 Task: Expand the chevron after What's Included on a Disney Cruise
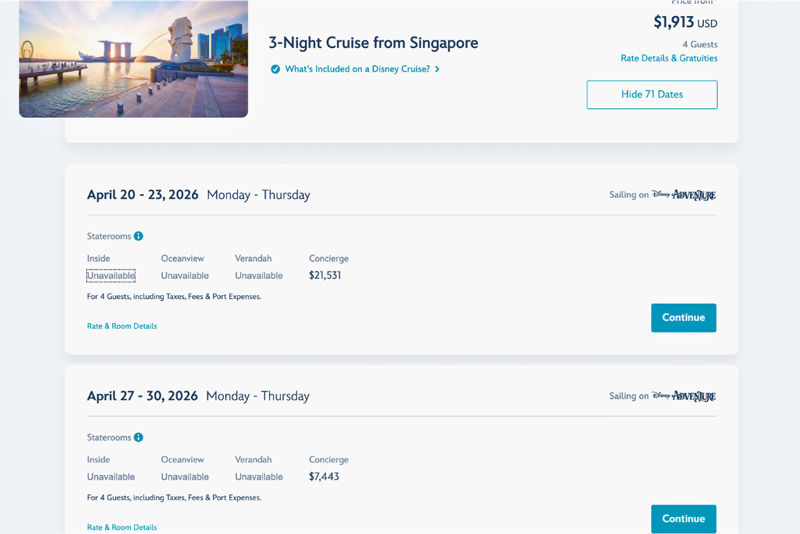pos(437,70)
